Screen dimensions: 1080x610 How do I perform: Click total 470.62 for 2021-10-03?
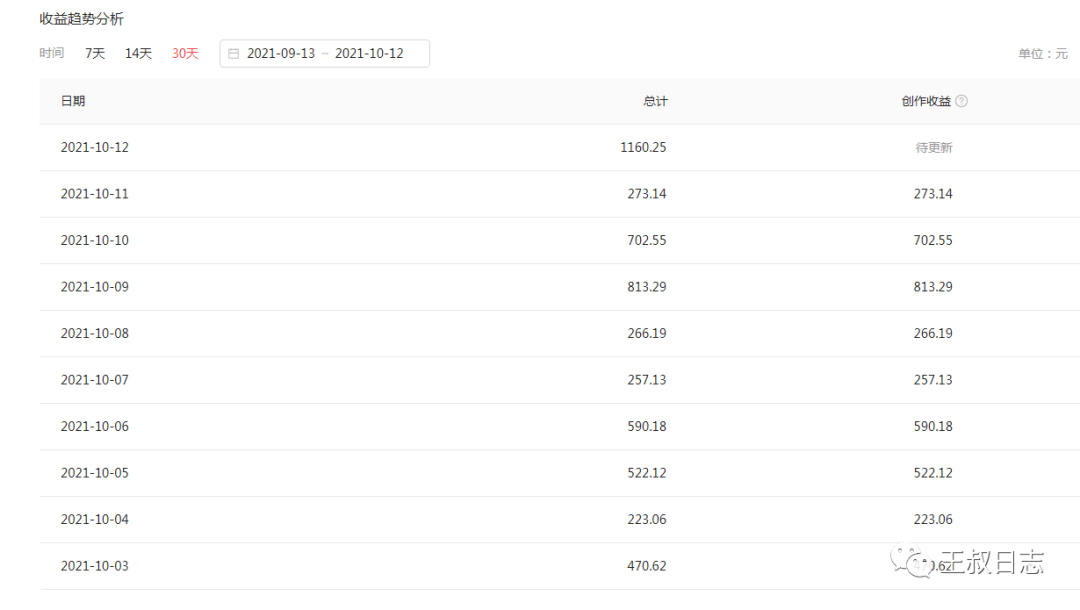647,566
